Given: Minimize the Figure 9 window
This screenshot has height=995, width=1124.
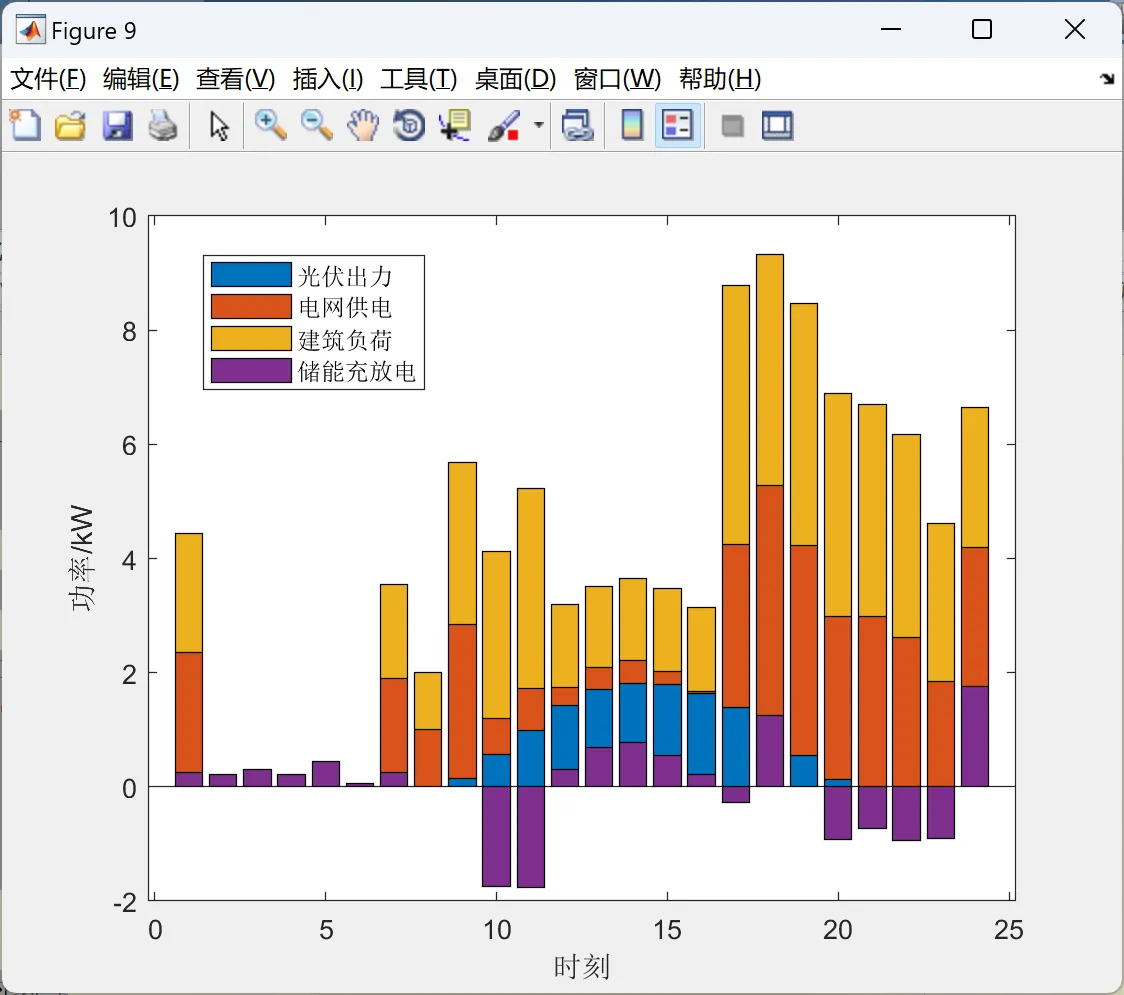Looking at the screenshot, I should (x=891, y=29).
